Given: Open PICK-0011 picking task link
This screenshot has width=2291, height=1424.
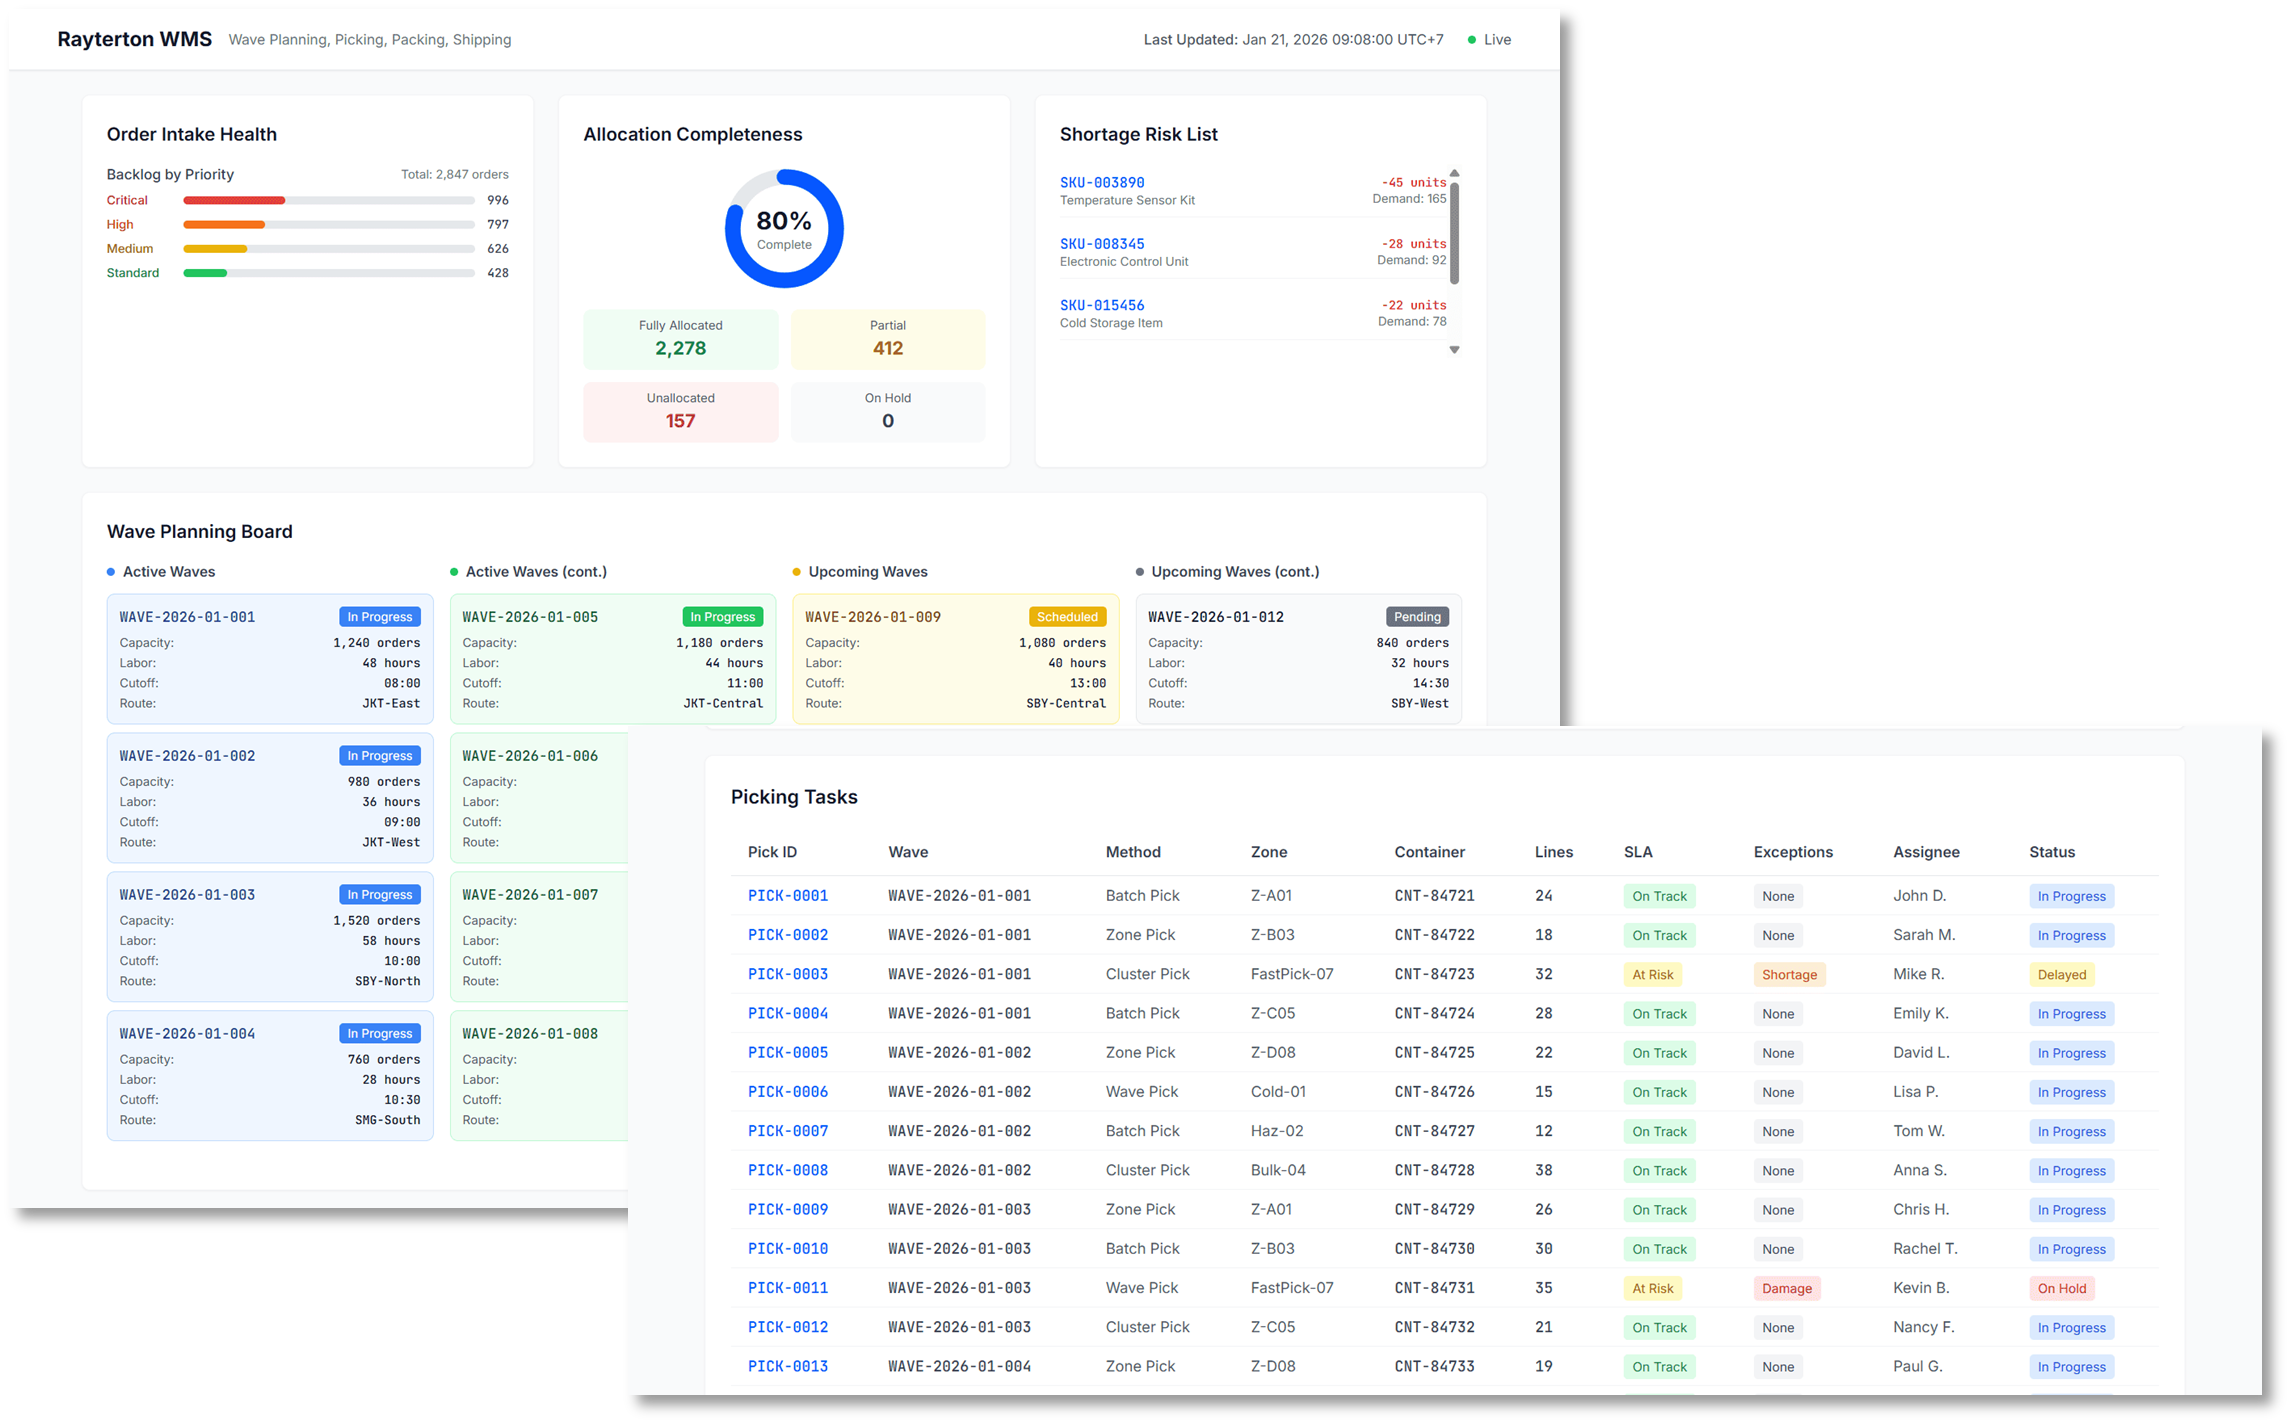Looking at the screenshot, I should [x=787, y=1288].
